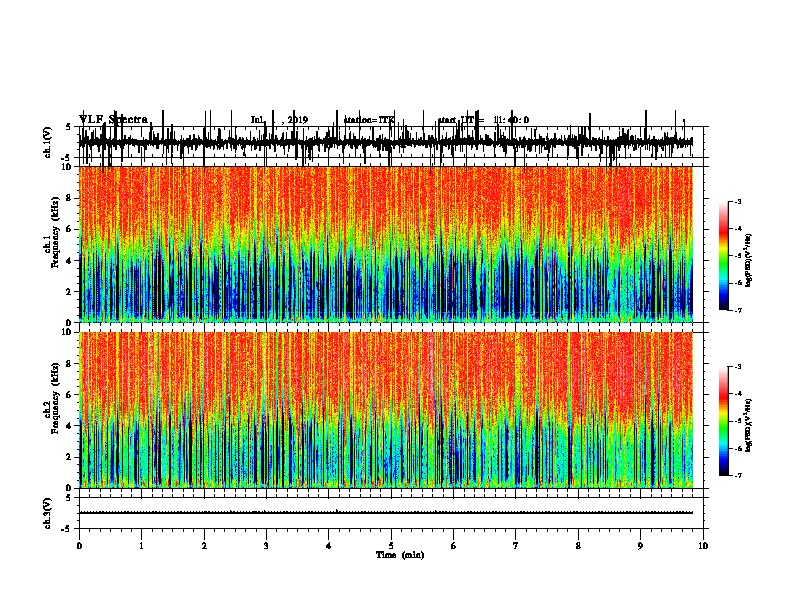The image size is (792, 612).
Task: Click the -7 label on ch.1 colorbar
Action: tap(737, 310)
